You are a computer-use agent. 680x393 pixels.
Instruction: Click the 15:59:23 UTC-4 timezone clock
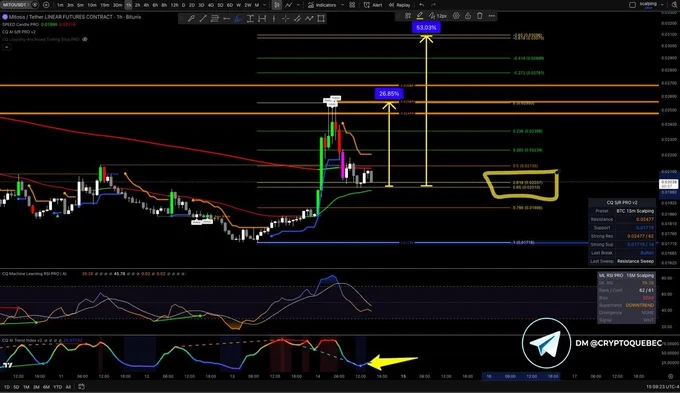pyautogui.click(x=663, y=386)
